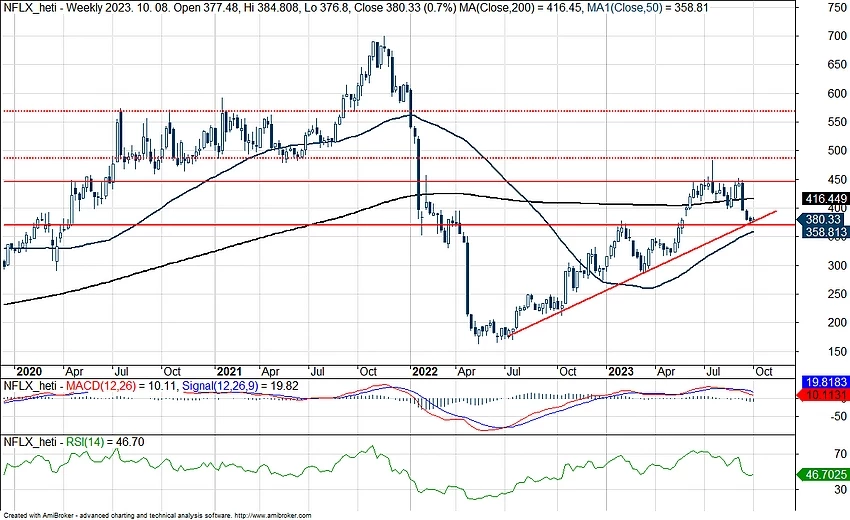Click the green 46.7025 RSI value tag
This screenshot has width=850, height=520.
click(x=822, y=474)
